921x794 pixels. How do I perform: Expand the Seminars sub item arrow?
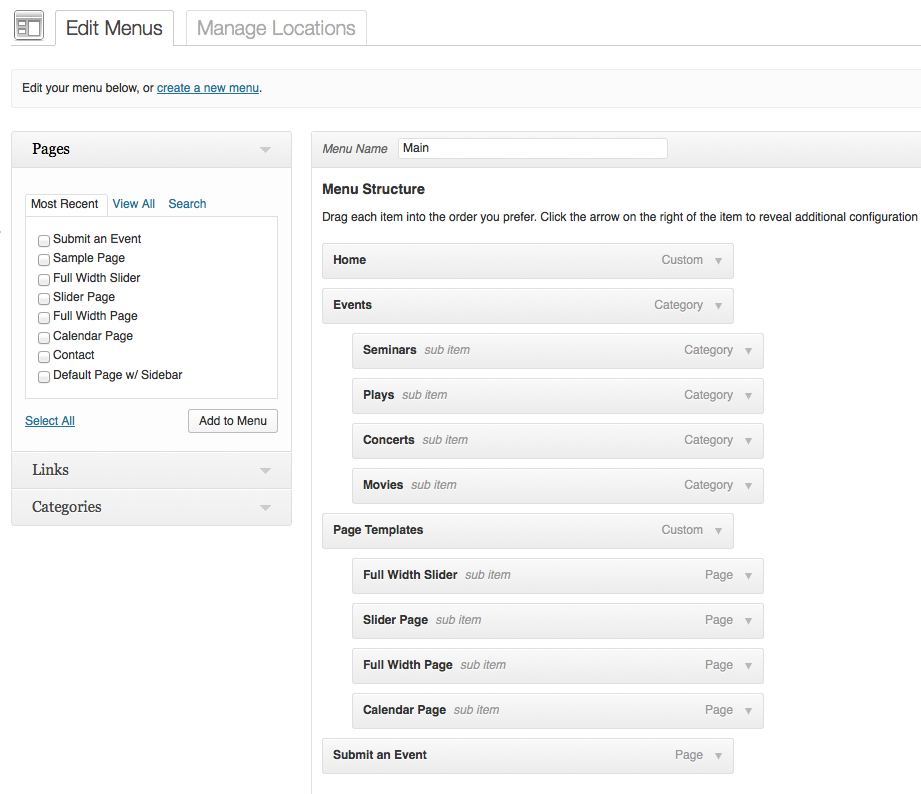click(x=748, y=351)
